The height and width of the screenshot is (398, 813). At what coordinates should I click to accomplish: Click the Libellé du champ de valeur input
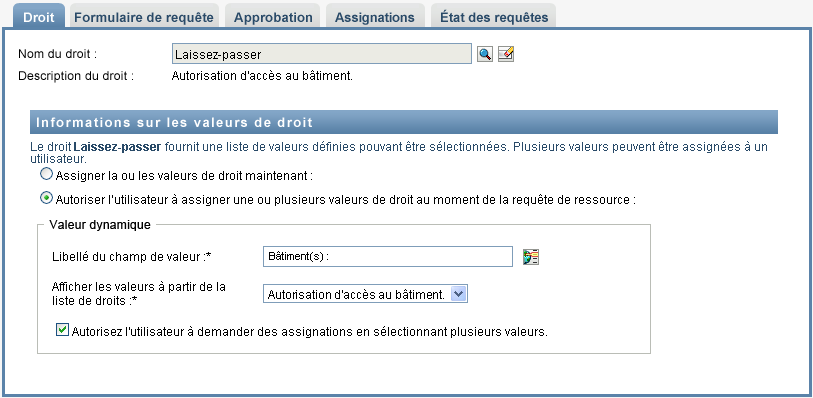point(388,257)
